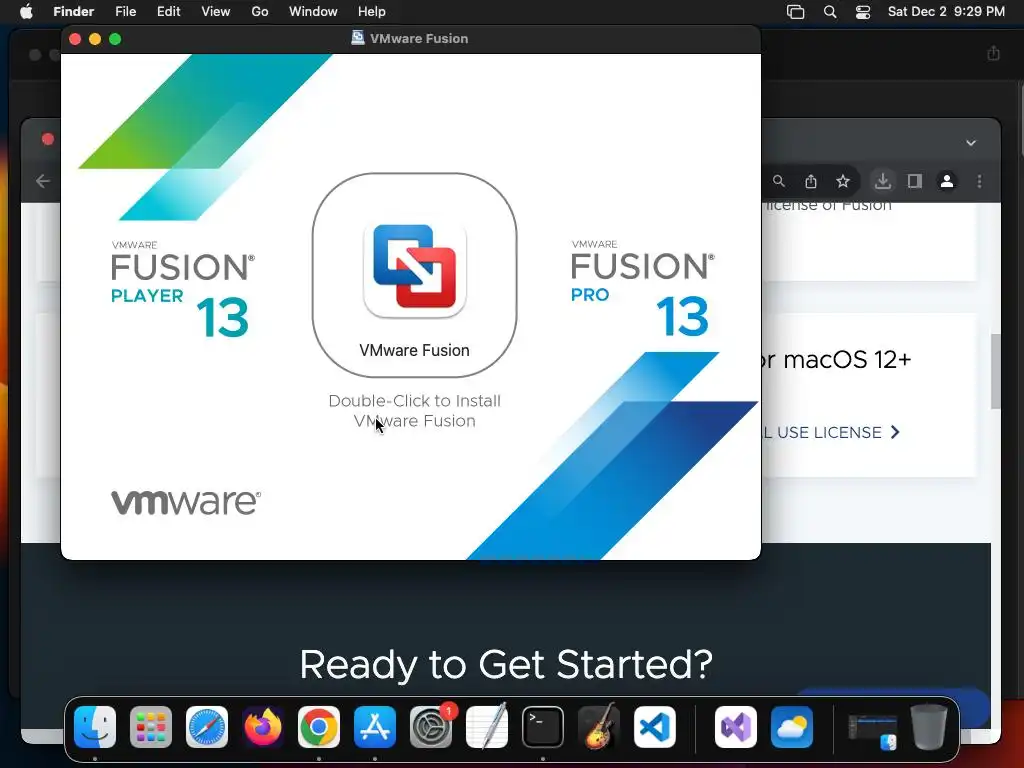Open the Weather app from the Dock

point(792,727)
